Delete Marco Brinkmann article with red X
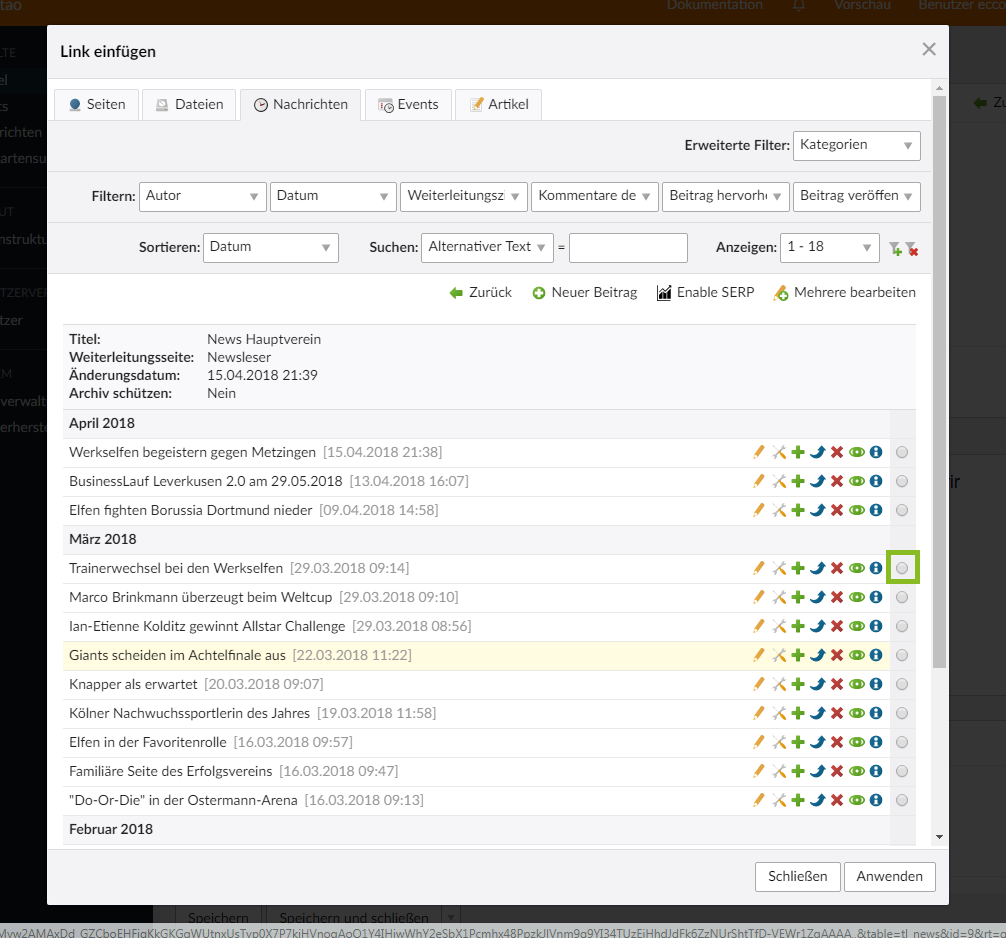 click(837, 598)
